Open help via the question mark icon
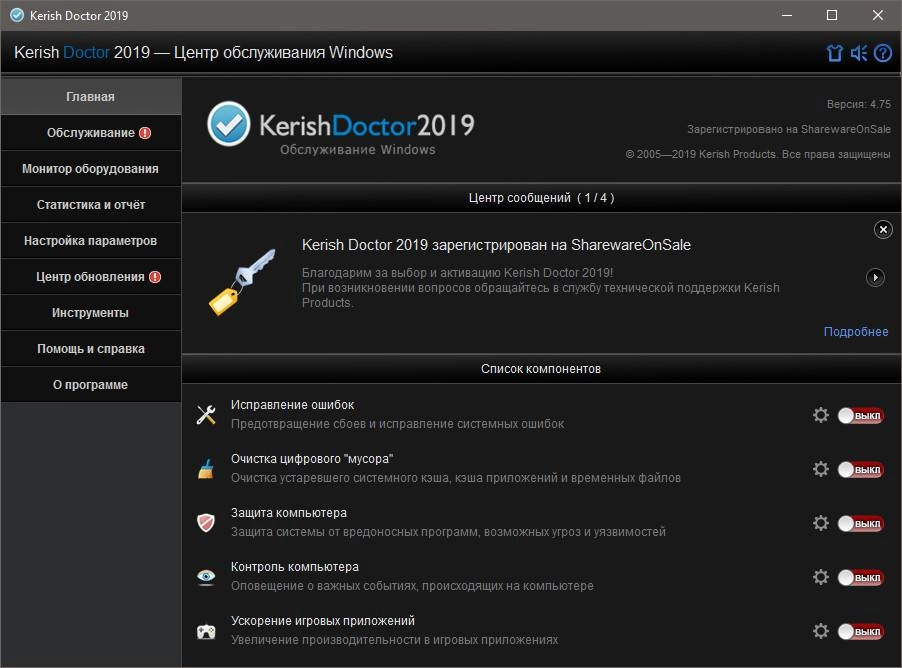Screen dimensions: 902x668 (883, 53)
